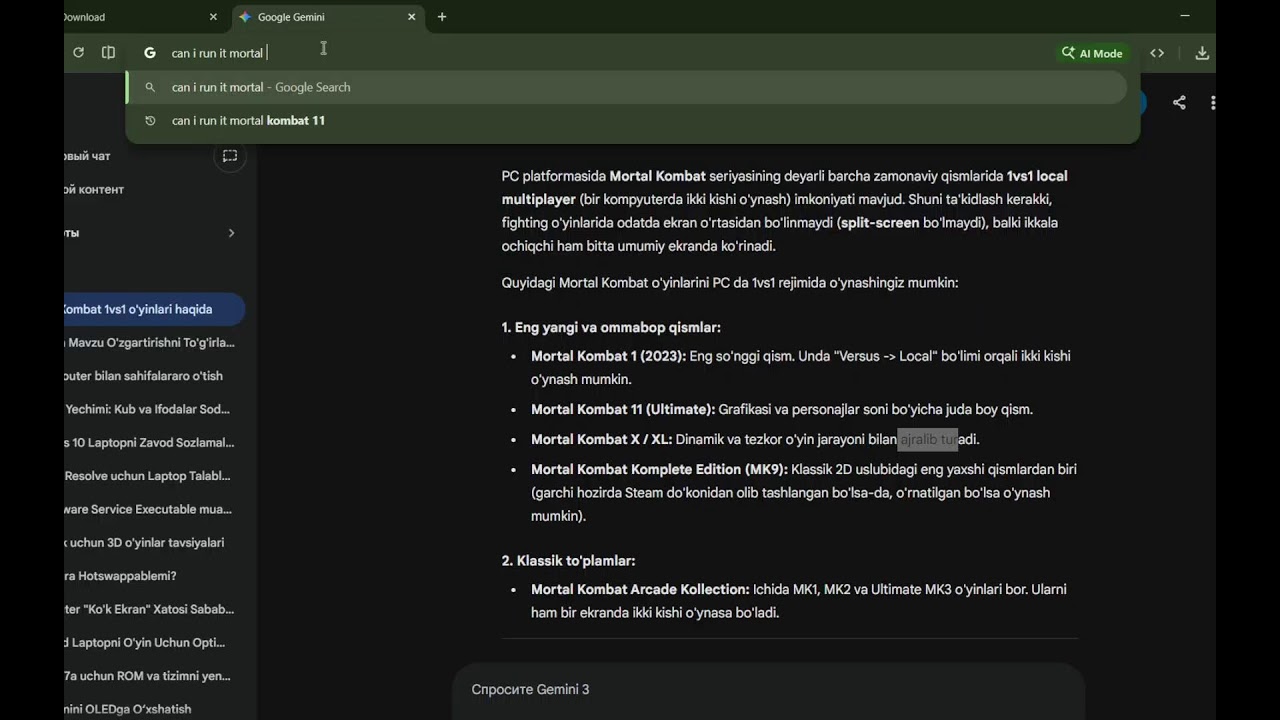Open 'Kombat 1vs1 o'yinlari haqida' chat
The image size is (1280, 720).
point(154,309)
